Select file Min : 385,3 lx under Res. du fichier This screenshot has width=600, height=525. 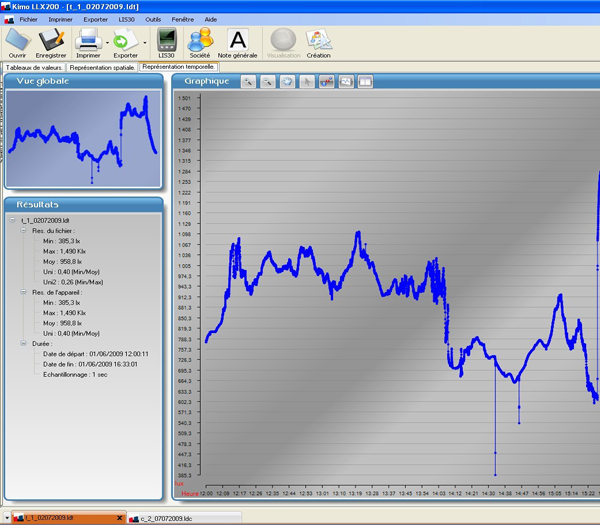click(x=62, y=241)
